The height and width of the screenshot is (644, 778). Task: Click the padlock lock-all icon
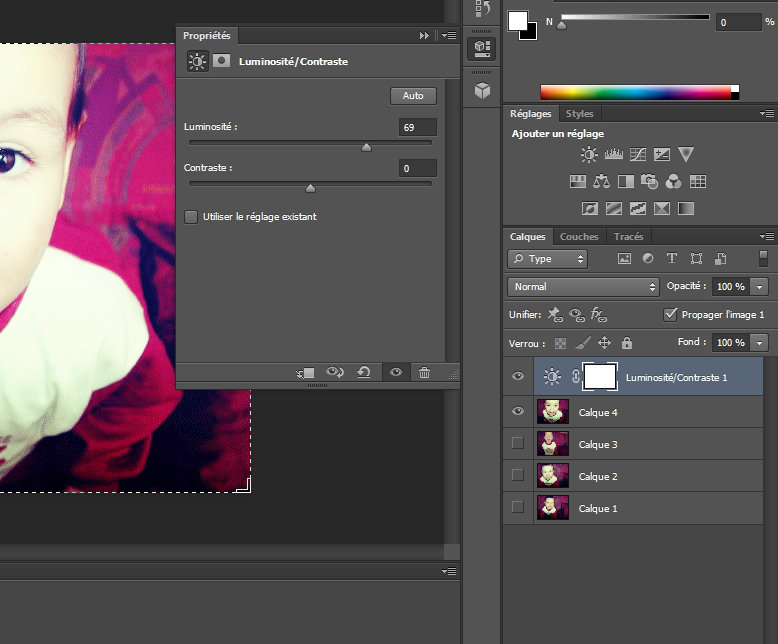[x=627, y=343]
